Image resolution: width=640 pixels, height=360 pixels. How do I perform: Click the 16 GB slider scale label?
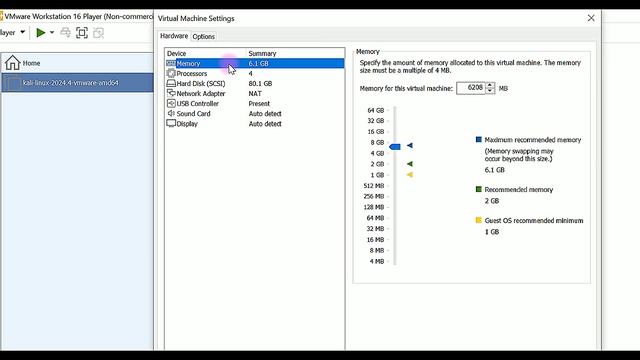pos(376,131)
